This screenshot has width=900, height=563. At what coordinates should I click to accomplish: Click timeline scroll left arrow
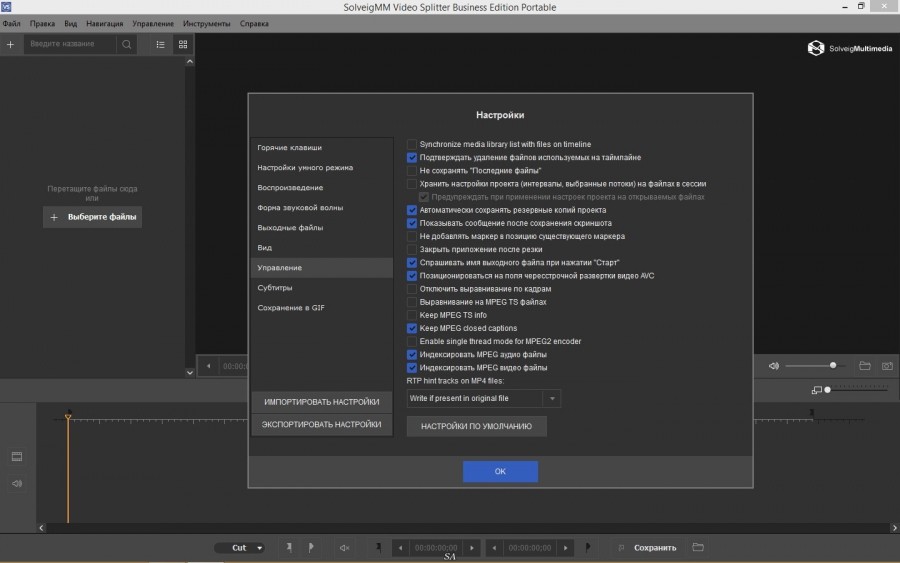click(41, 527)
